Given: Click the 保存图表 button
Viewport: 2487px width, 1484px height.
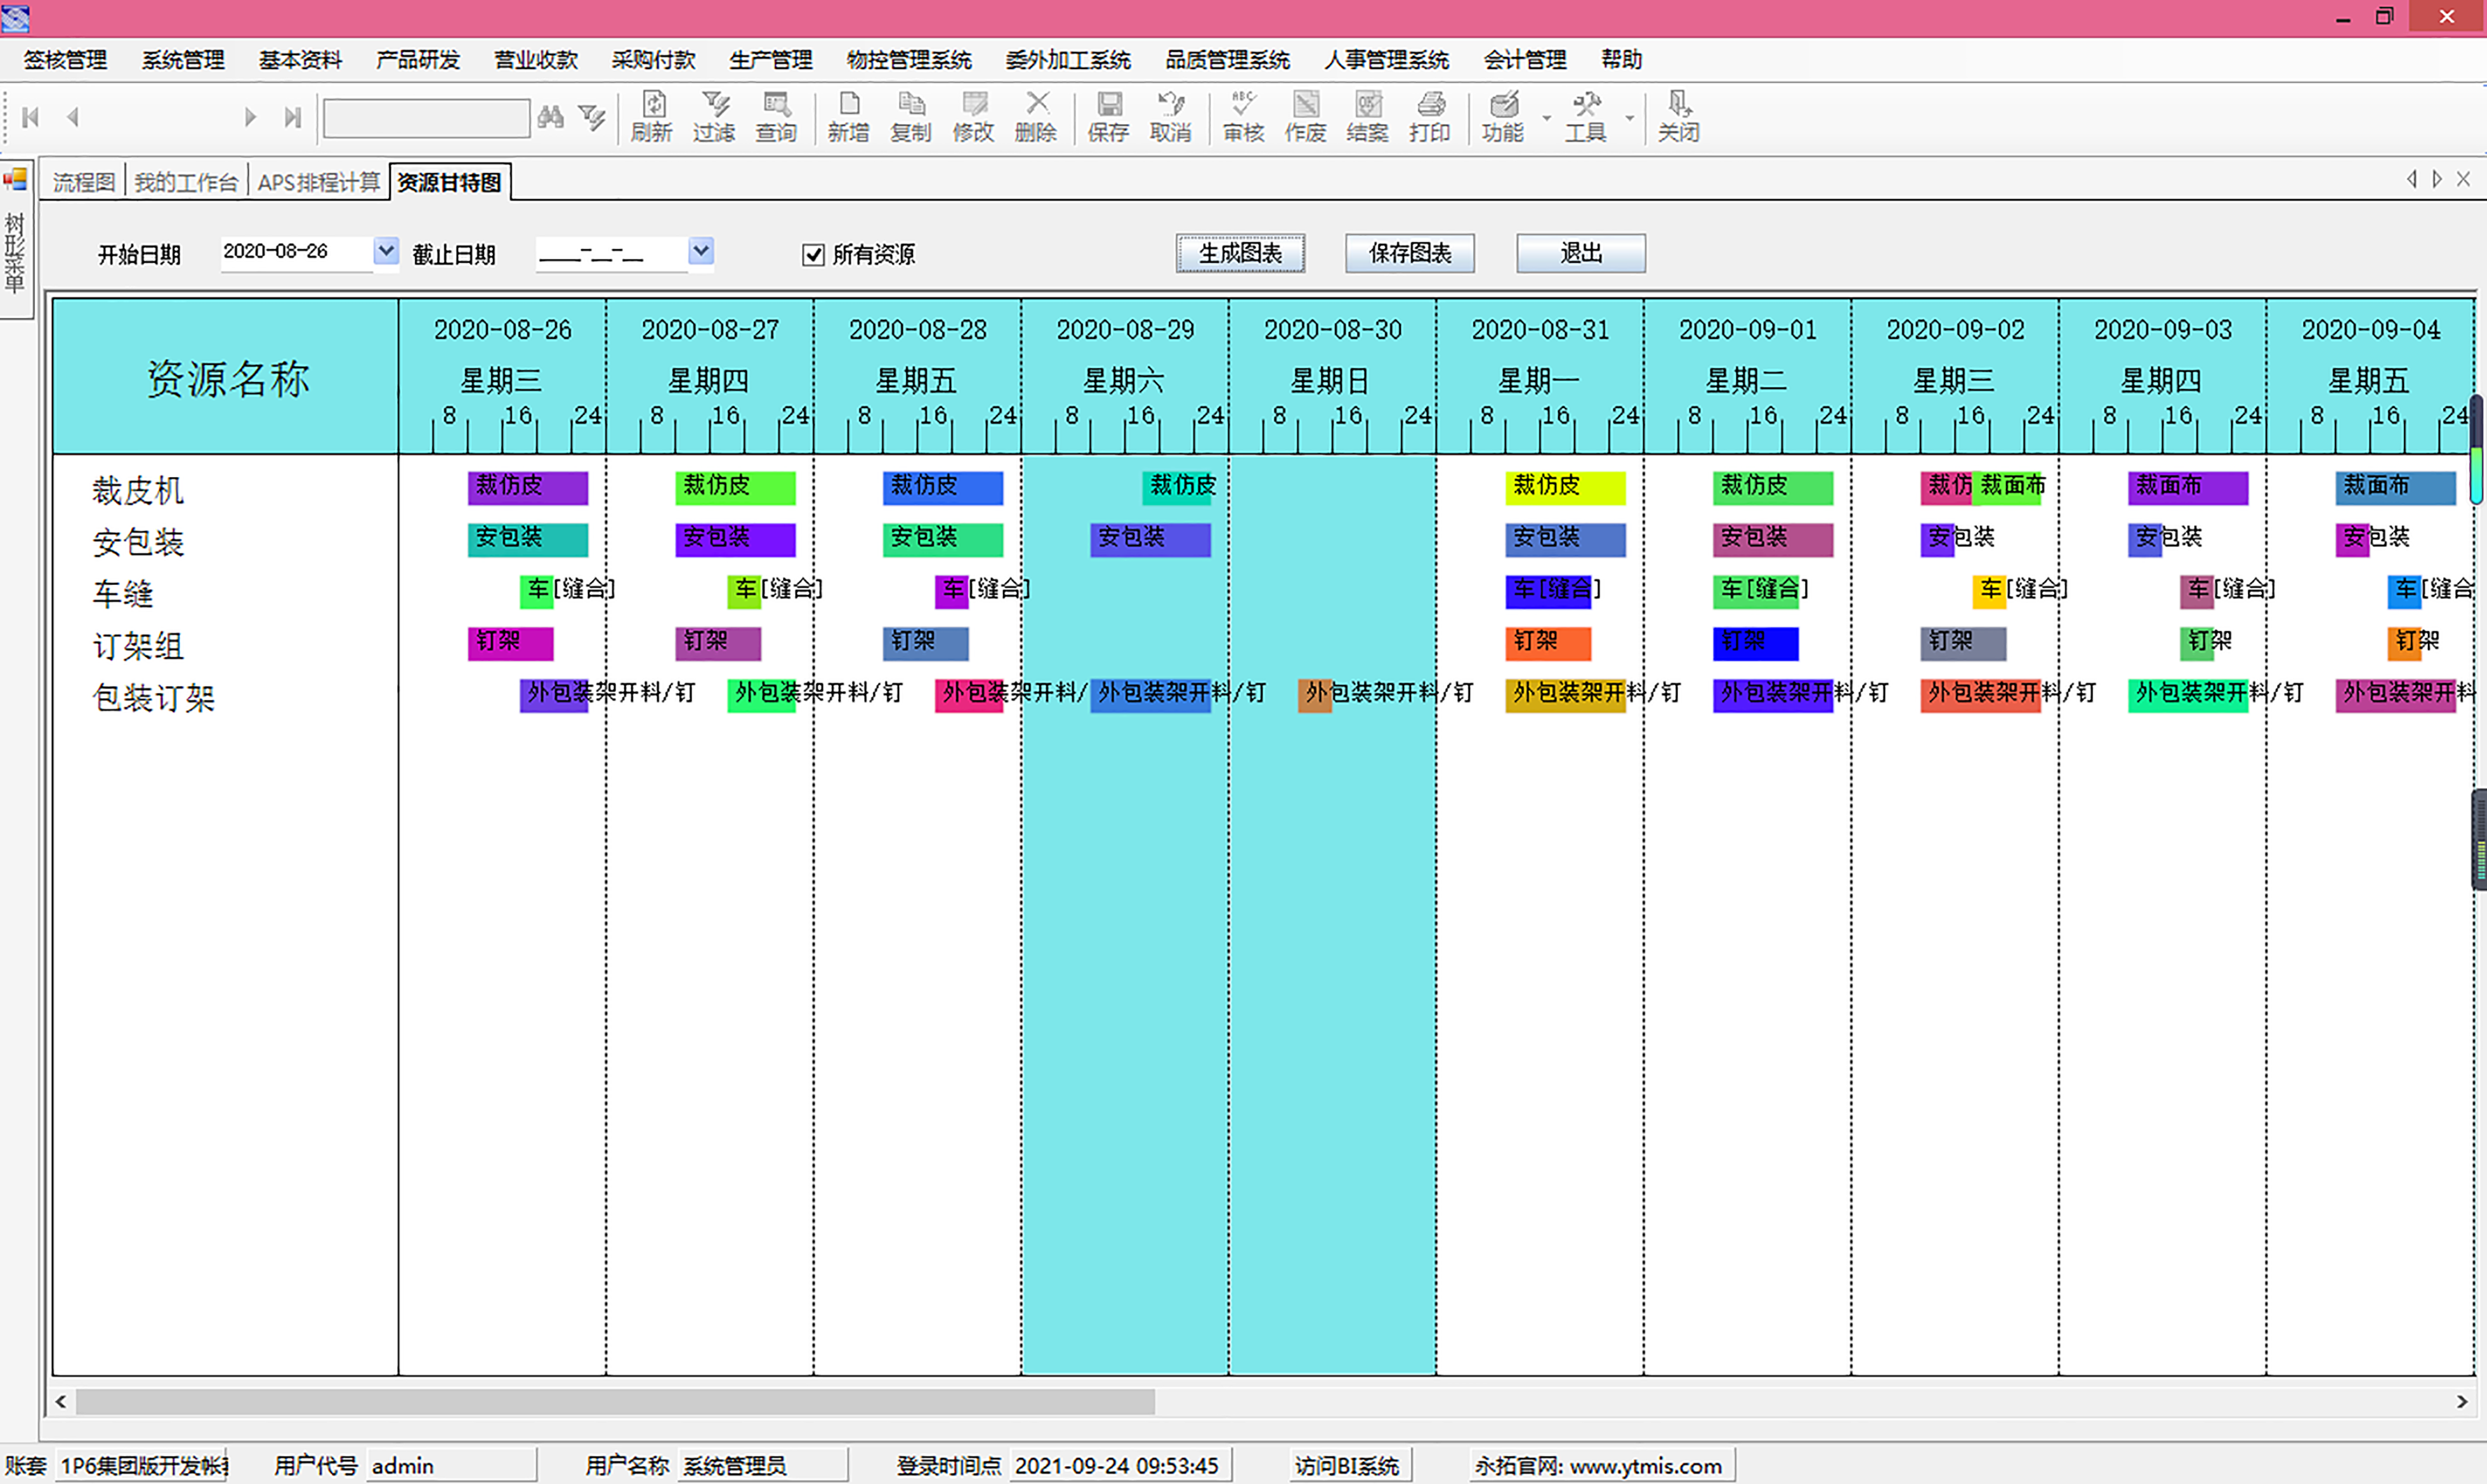Looking at the screenshot, I should (x=1409, y=253).
